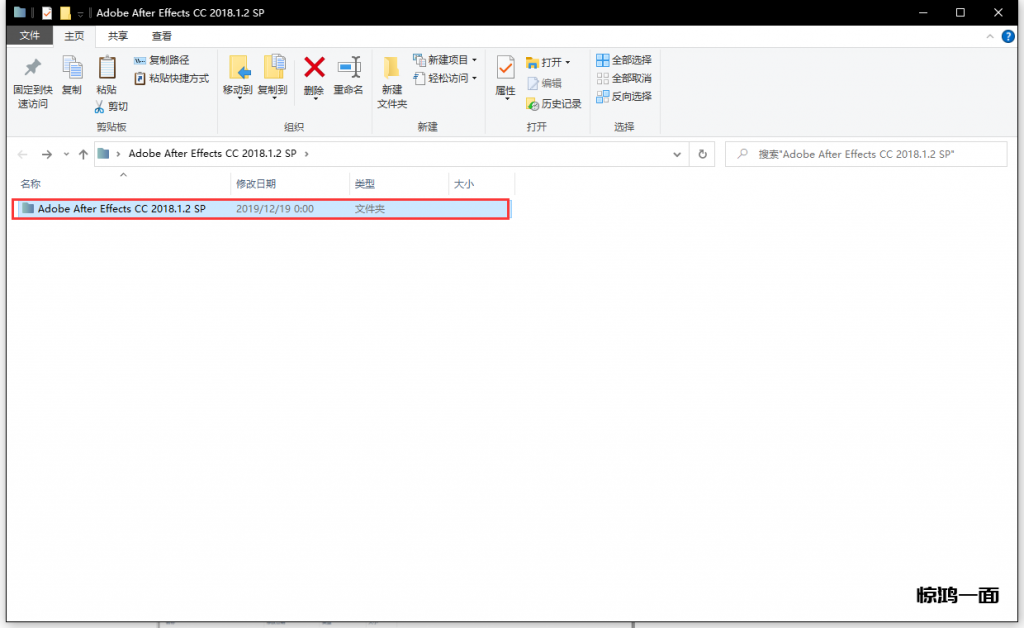Expand the 移动到 dropdown

238,90
